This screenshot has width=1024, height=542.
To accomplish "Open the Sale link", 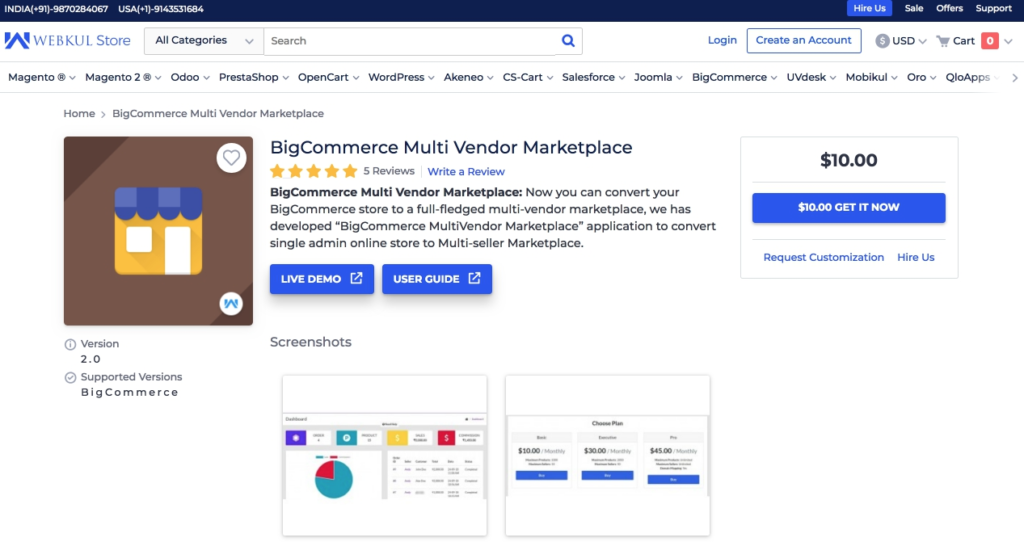I will pos(914,8).
